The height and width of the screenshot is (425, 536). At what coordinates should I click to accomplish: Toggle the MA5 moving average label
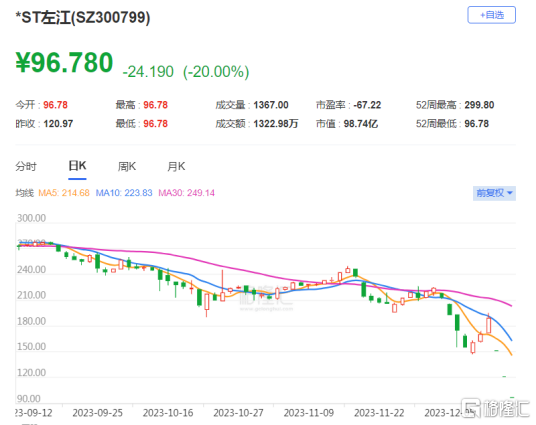coord(64,193)
